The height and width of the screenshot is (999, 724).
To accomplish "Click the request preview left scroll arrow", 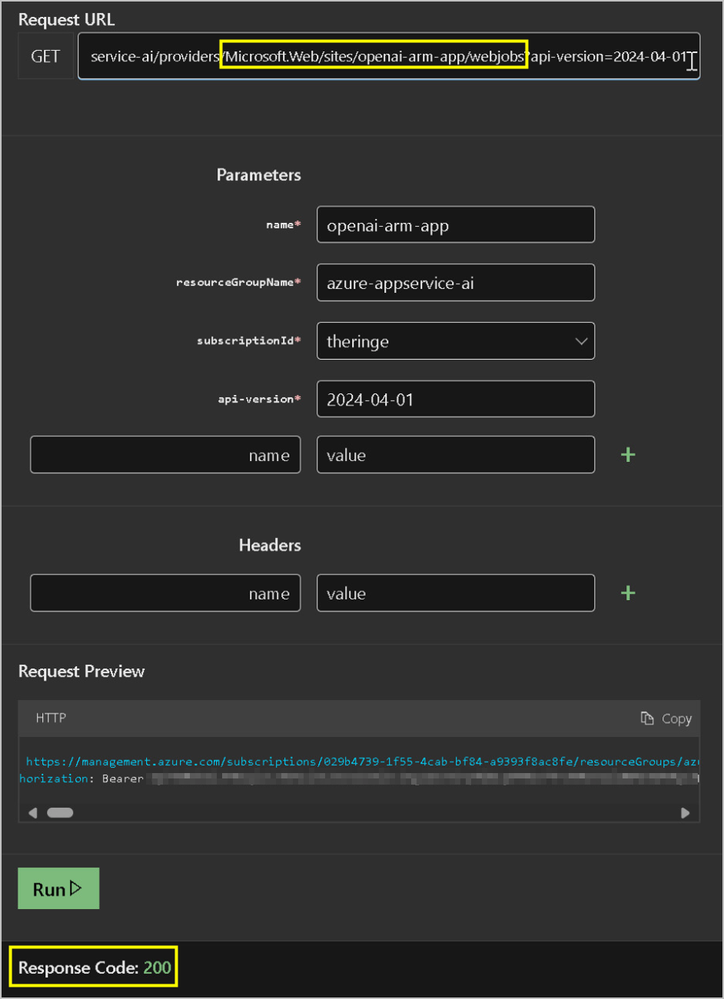I will click(x=33, y=812).
